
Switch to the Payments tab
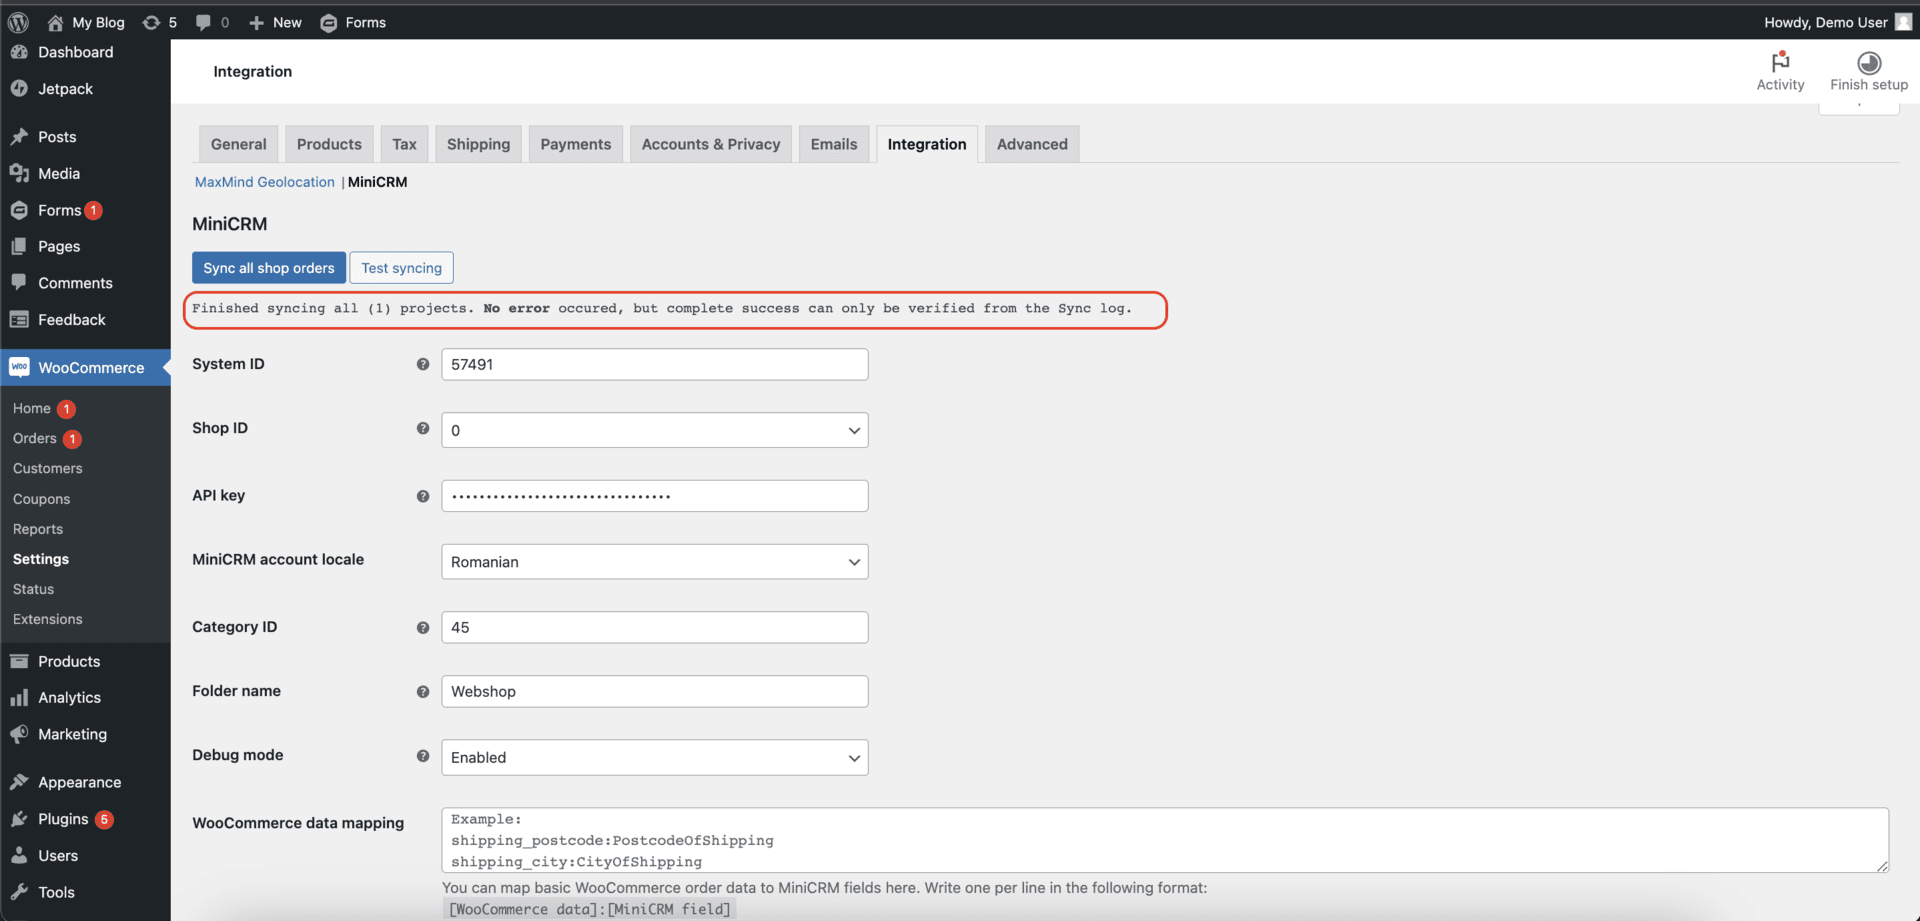(576, 144)
